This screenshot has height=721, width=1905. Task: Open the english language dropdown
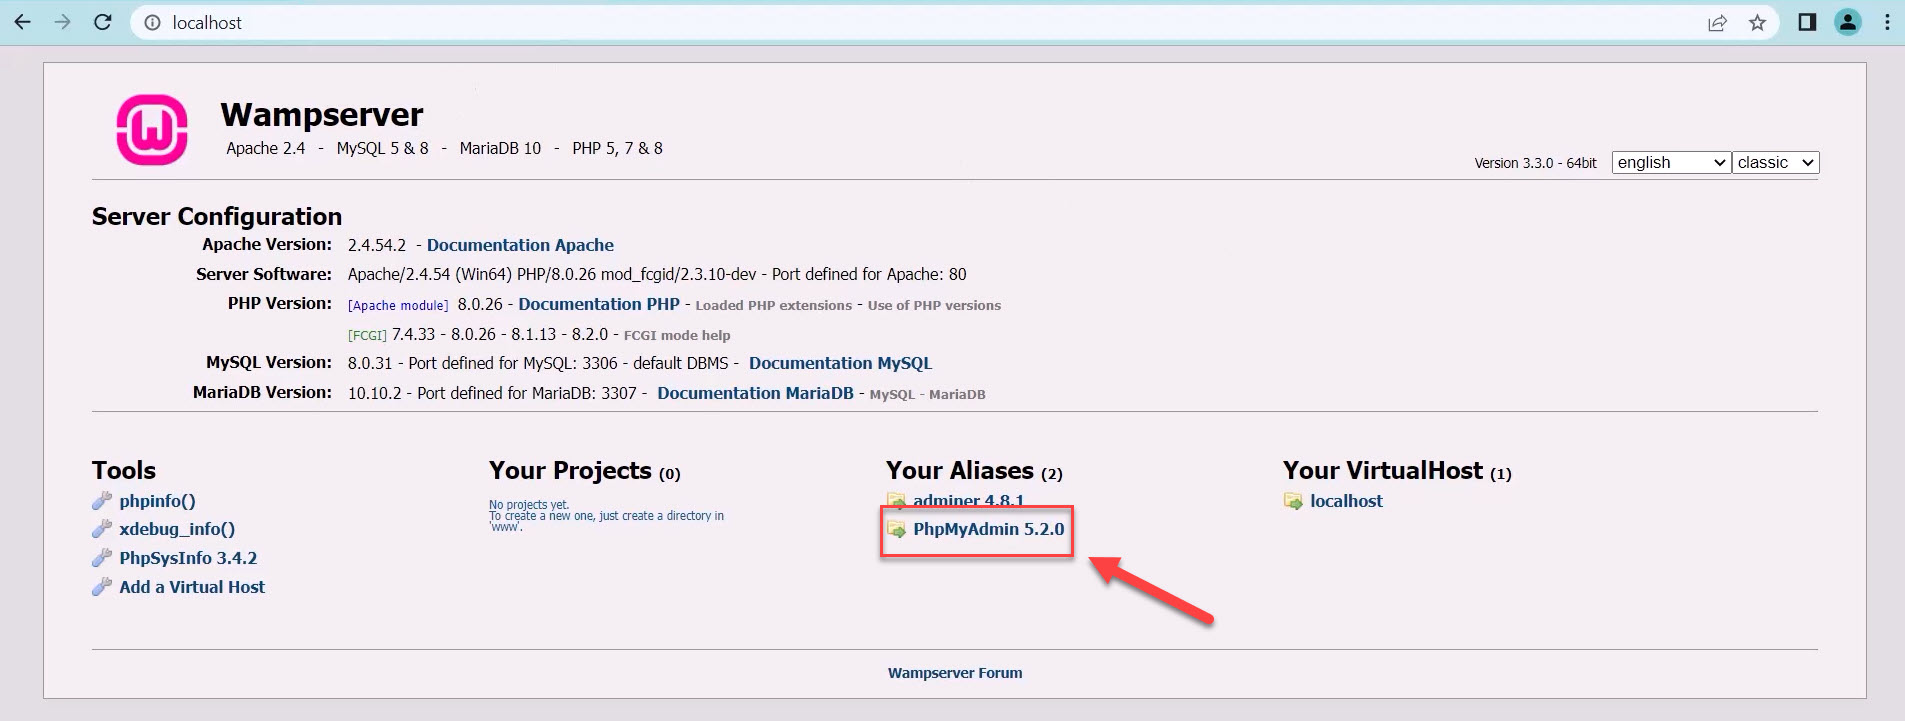1671,162
